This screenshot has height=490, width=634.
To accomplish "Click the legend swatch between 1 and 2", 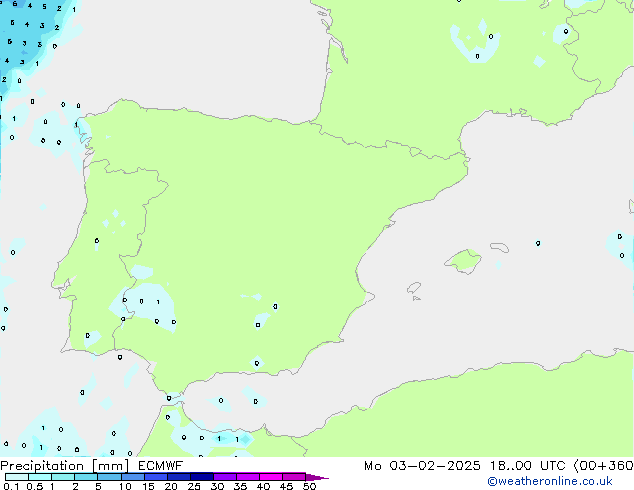I will click(x=63, y=477).
